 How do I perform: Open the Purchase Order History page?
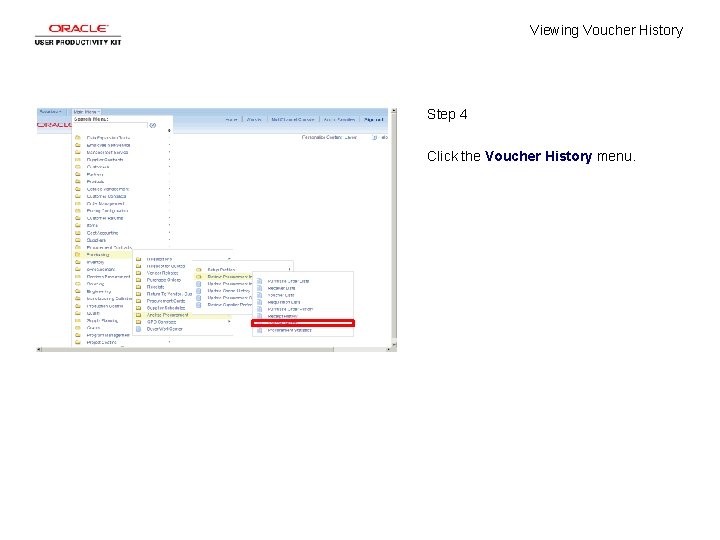pyautogui.click(x=290, y=309)
